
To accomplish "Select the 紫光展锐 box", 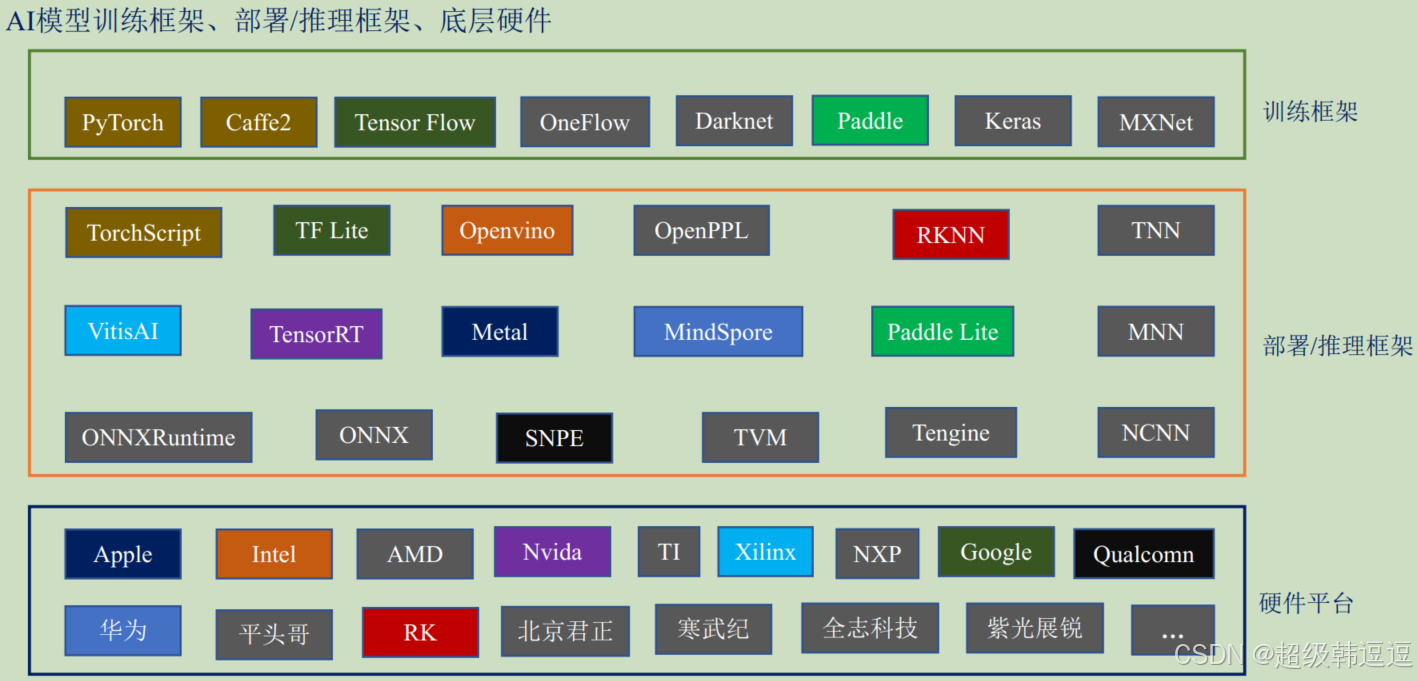I will click(1035, 628).
